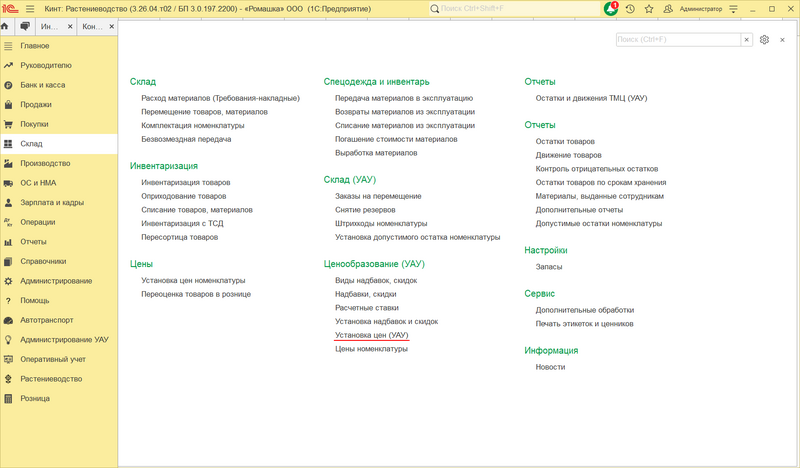Open the gear settings icon near search

764,39
